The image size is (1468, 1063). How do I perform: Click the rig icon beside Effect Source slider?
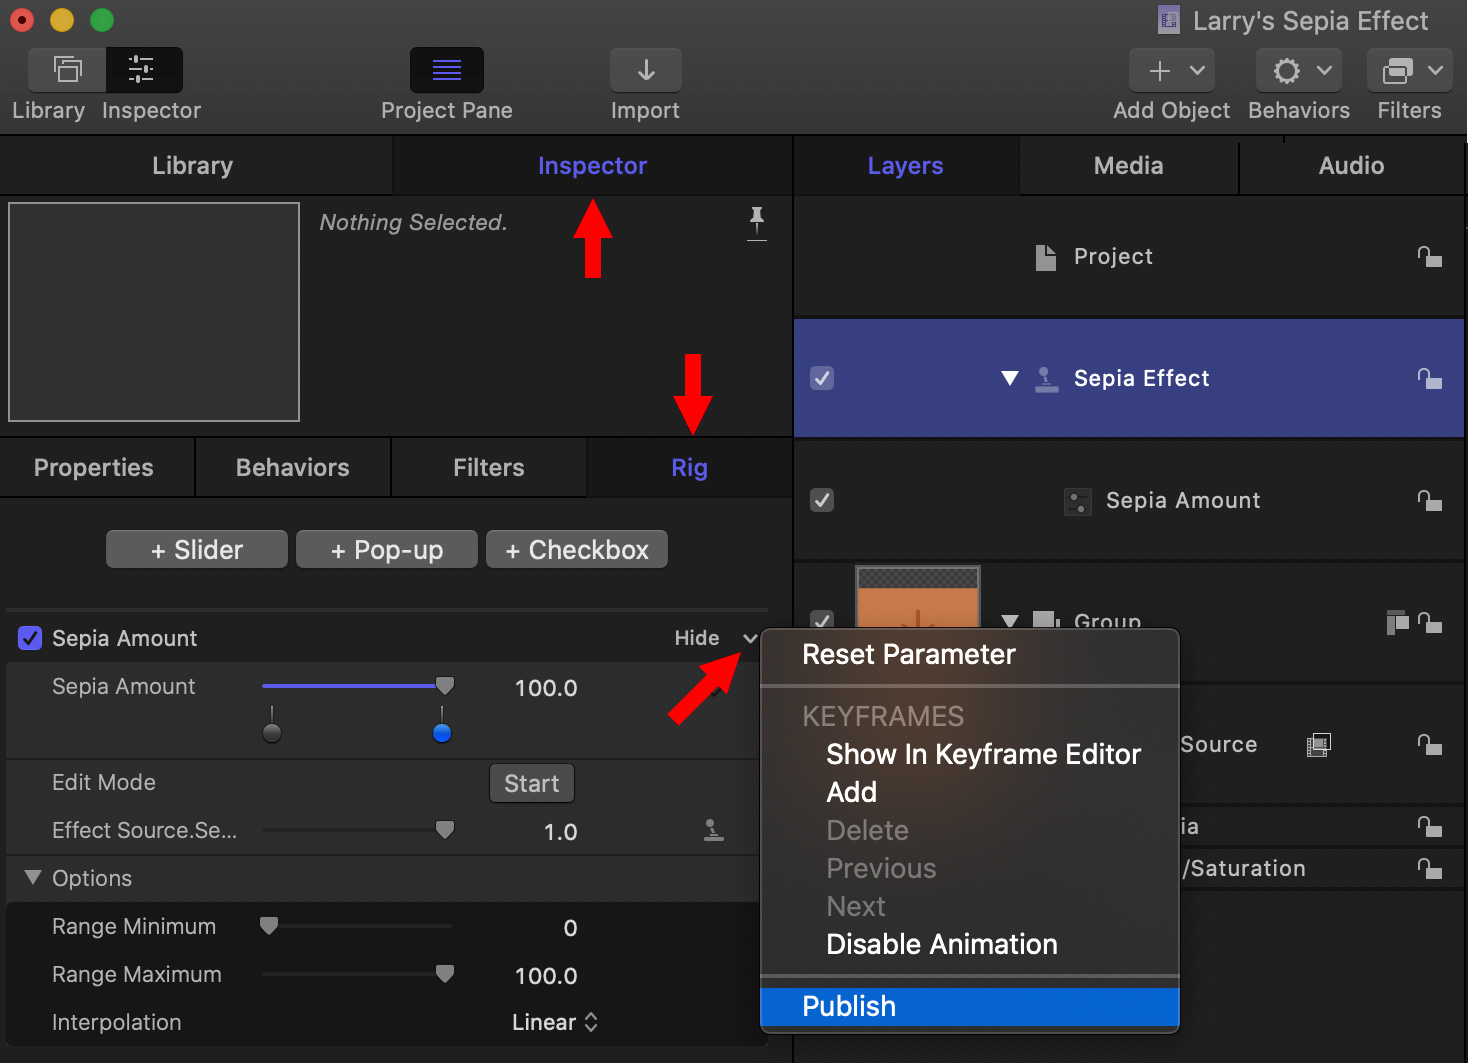click(713, 830)
